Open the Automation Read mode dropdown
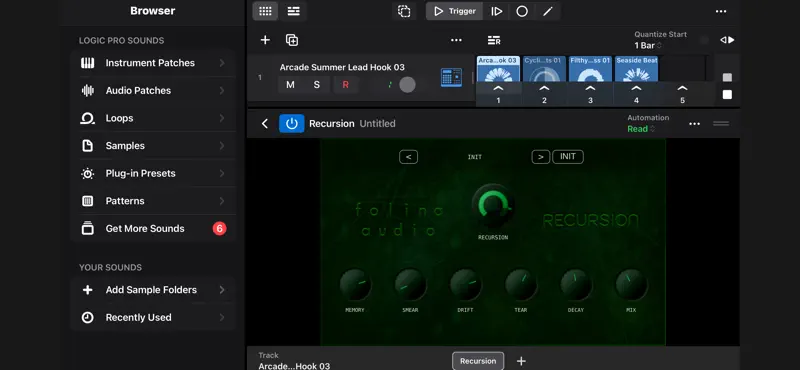 click(641, 129)
